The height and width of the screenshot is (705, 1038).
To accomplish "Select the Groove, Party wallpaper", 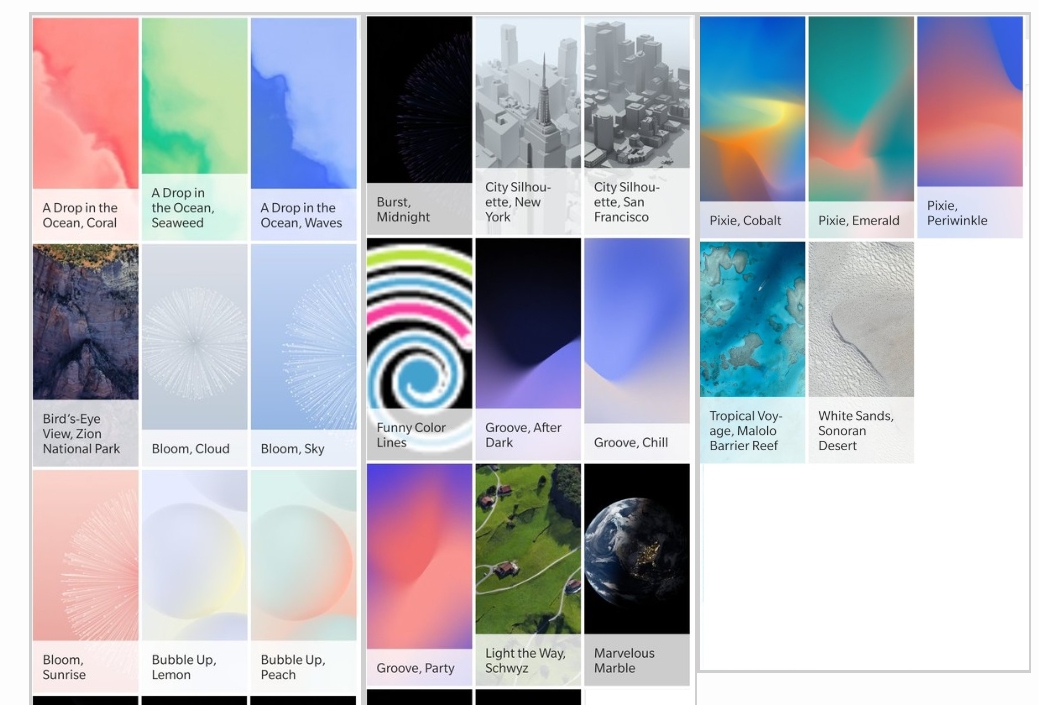I will click(419, 575).
